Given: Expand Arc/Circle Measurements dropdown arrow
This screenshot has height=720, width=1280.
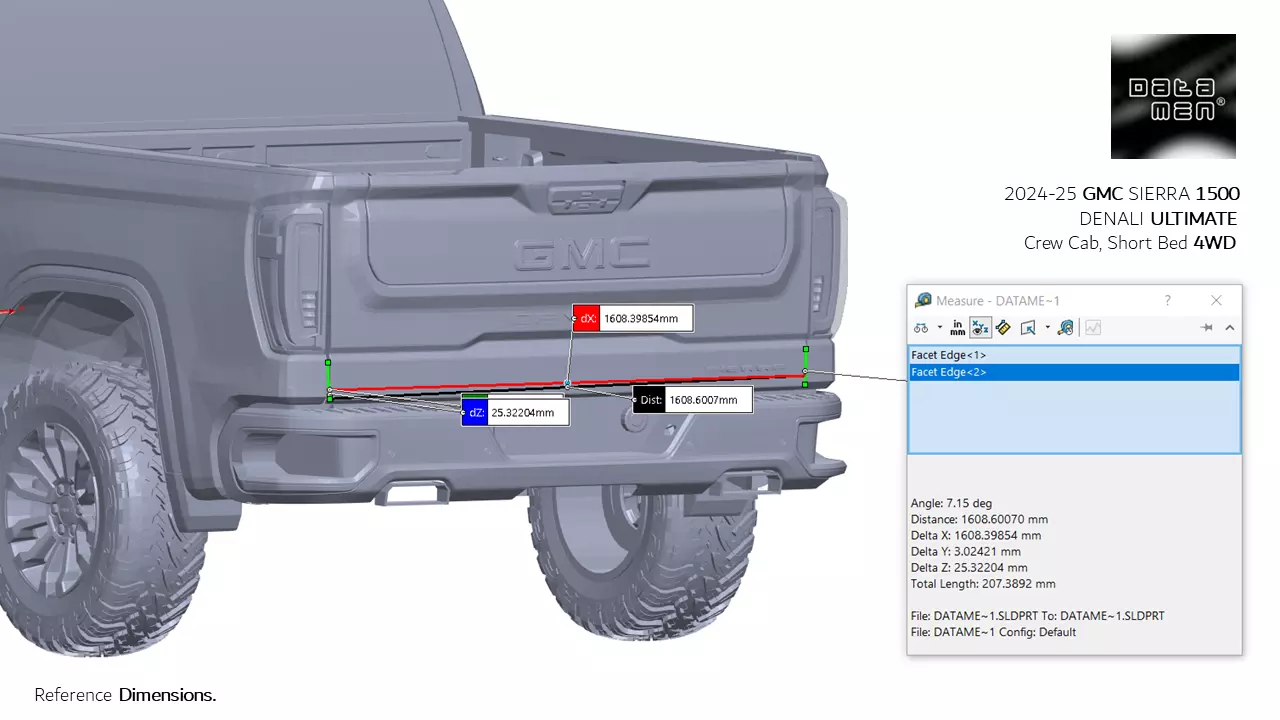Looking at the screenshot, I should coord(939,328).
